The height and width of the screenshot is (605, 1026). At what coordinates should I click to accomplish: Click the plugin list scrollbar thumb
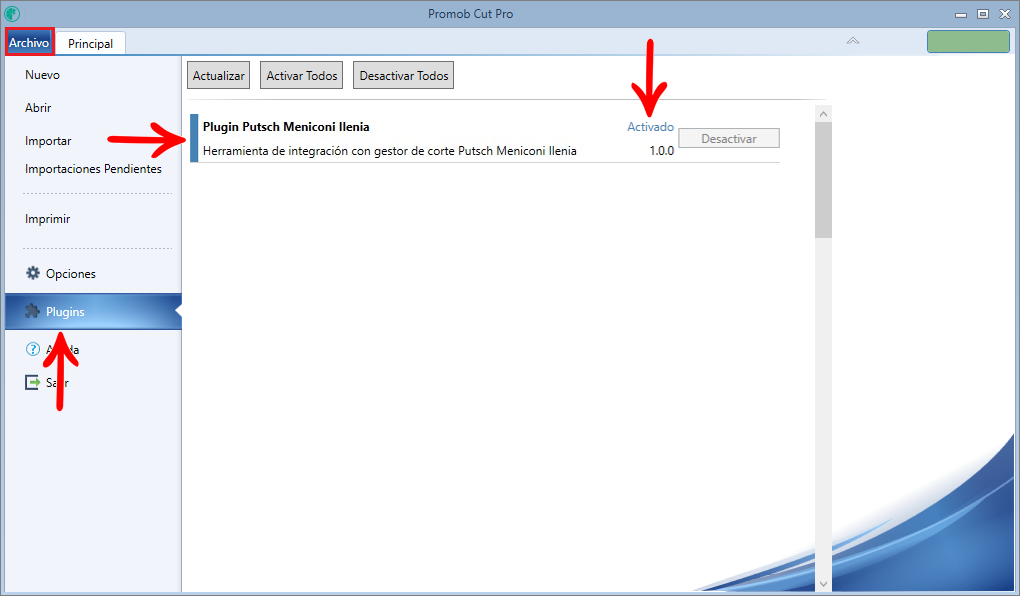tap(823, 180)
